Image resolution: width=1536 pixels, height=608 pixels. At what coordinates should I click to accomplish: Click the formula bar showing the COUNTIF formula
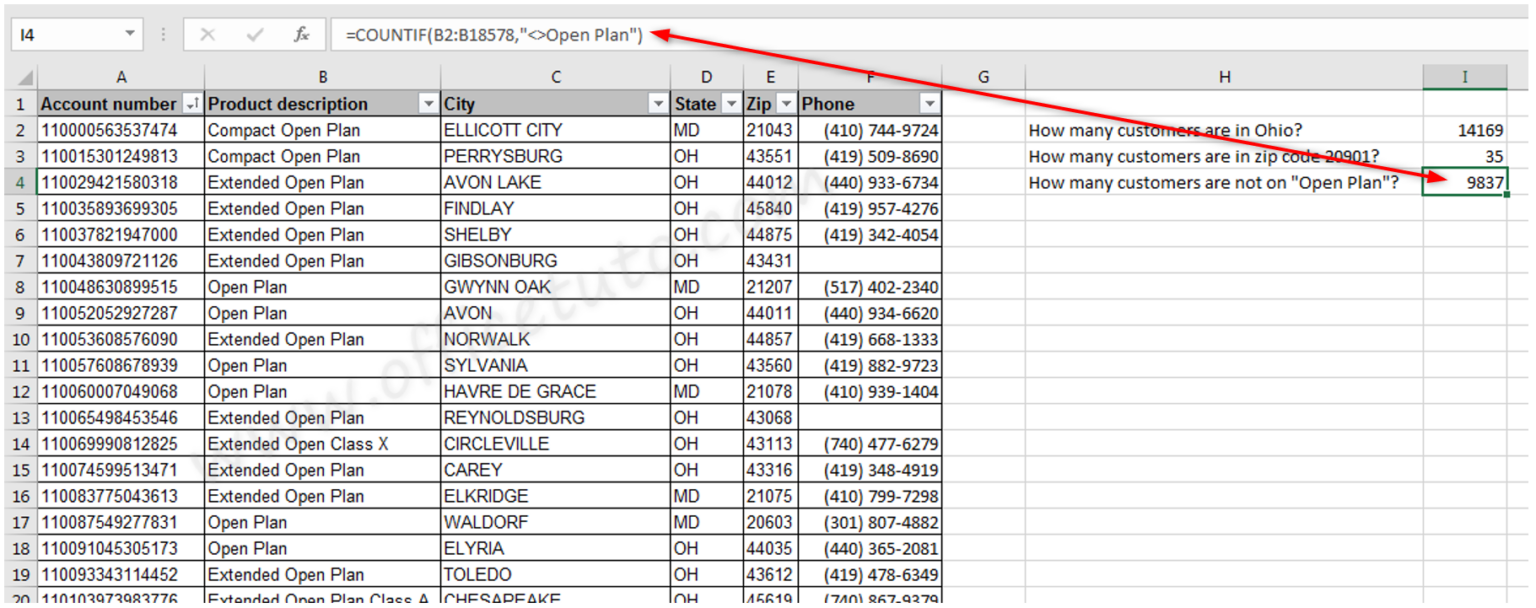500,33
